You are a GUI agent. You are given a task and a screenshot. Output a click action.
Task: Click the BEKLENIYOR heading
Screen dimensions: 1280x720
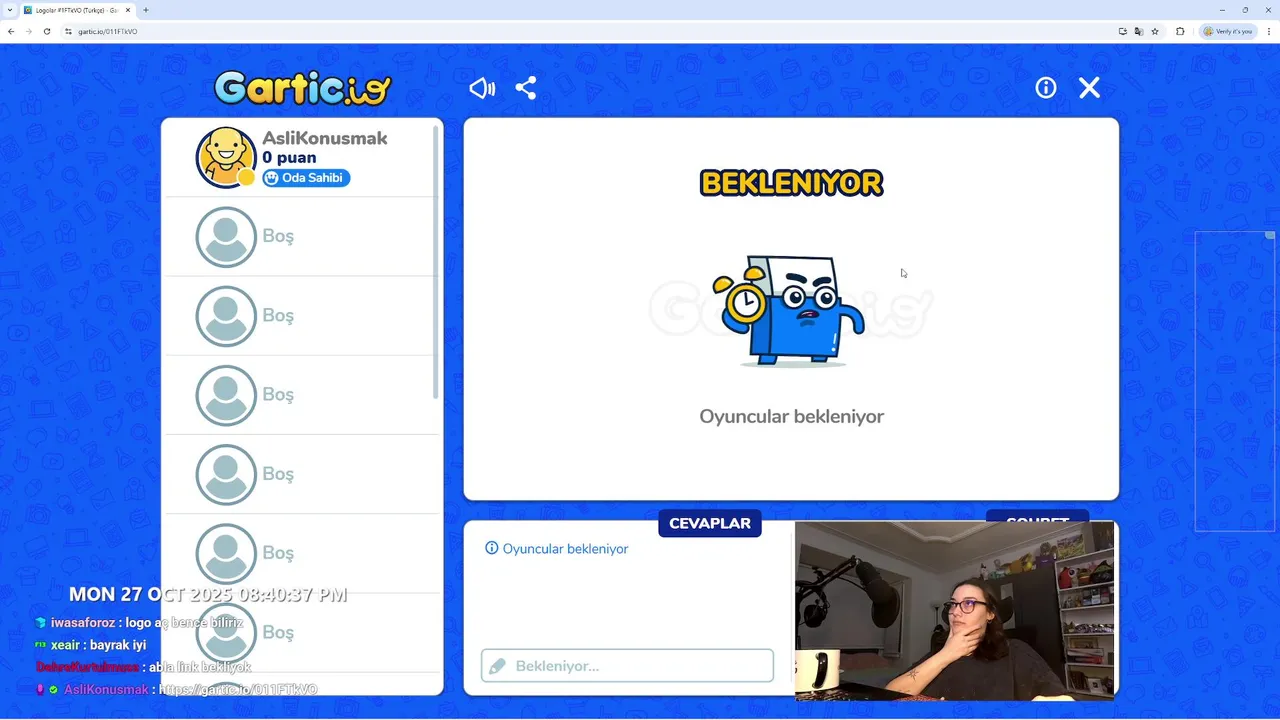pyautogui.click(x=791, y=183)
